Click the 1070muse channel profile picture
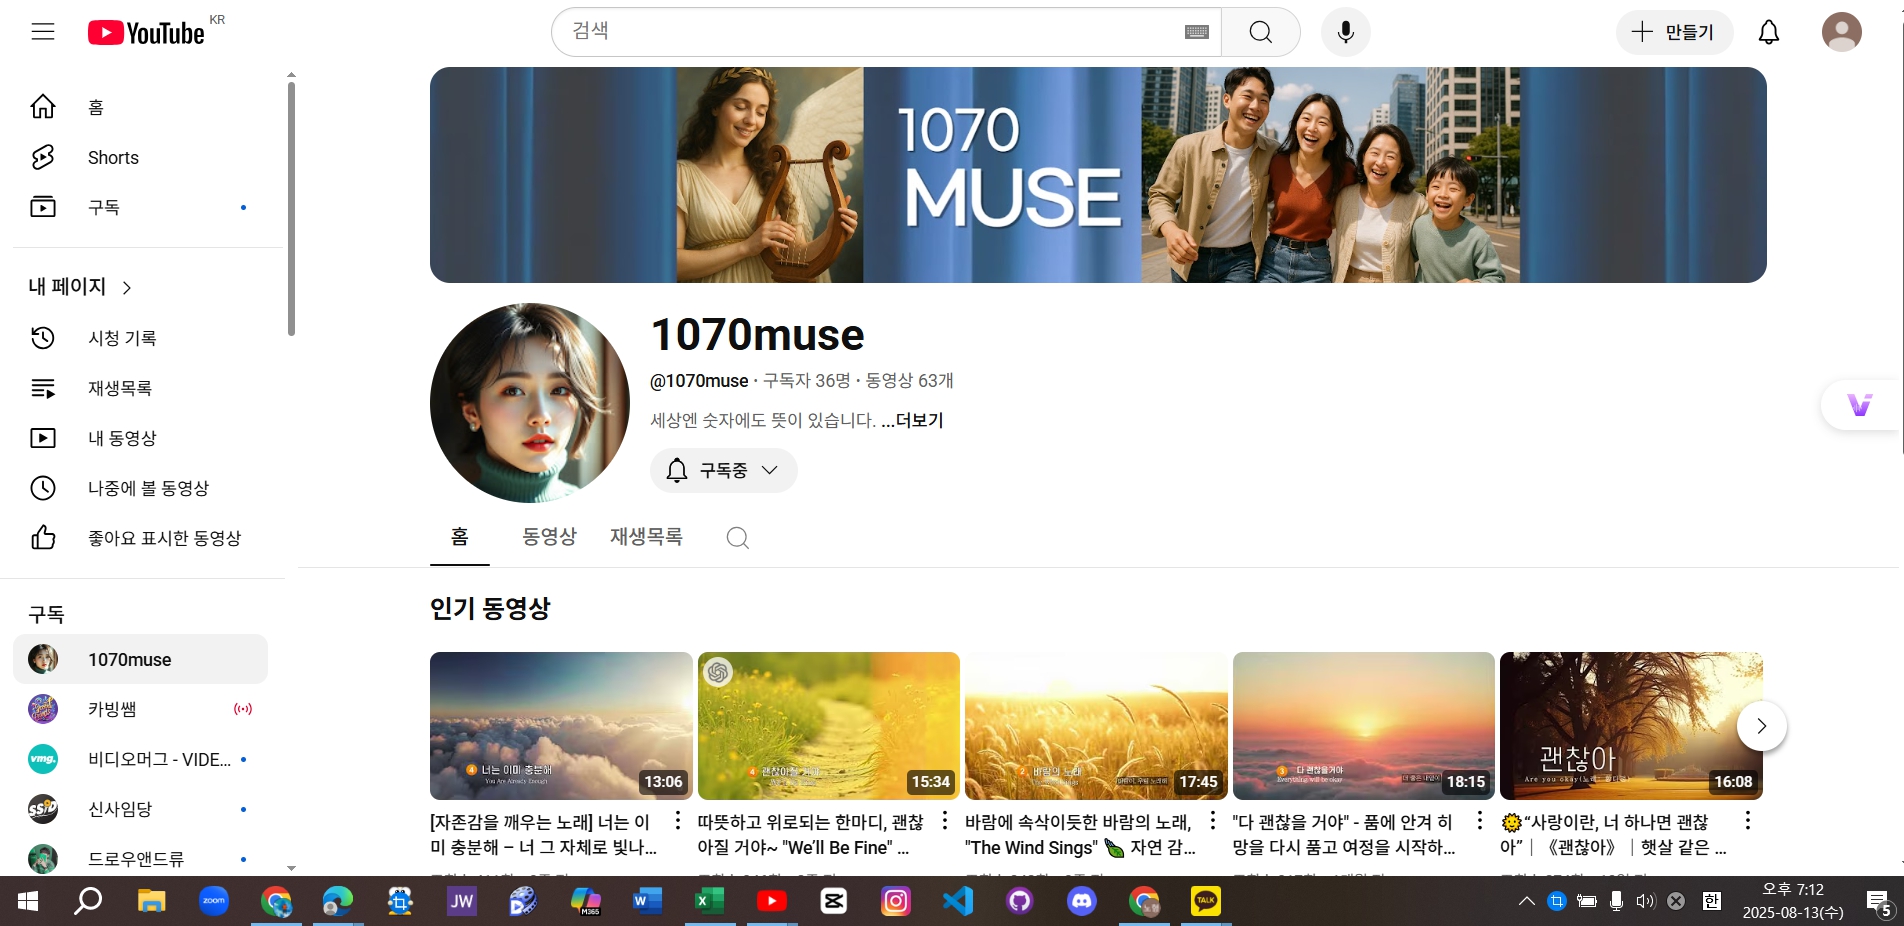Screen dimensions: 1904x926 (x=530, y=403)
